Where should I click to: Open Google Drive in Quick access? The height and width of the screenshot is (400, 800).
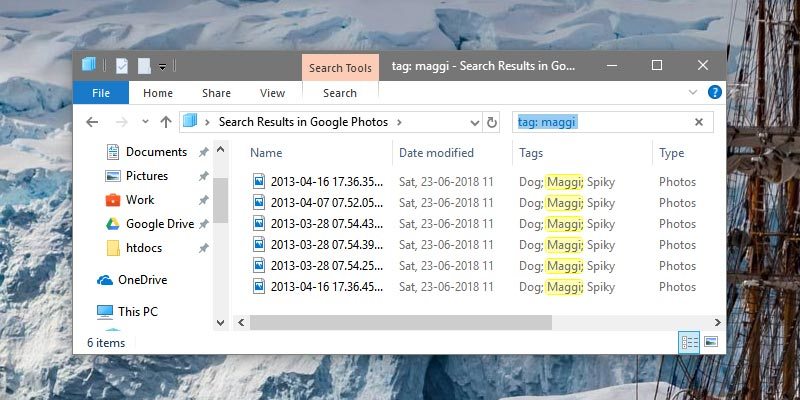point(159,224)
